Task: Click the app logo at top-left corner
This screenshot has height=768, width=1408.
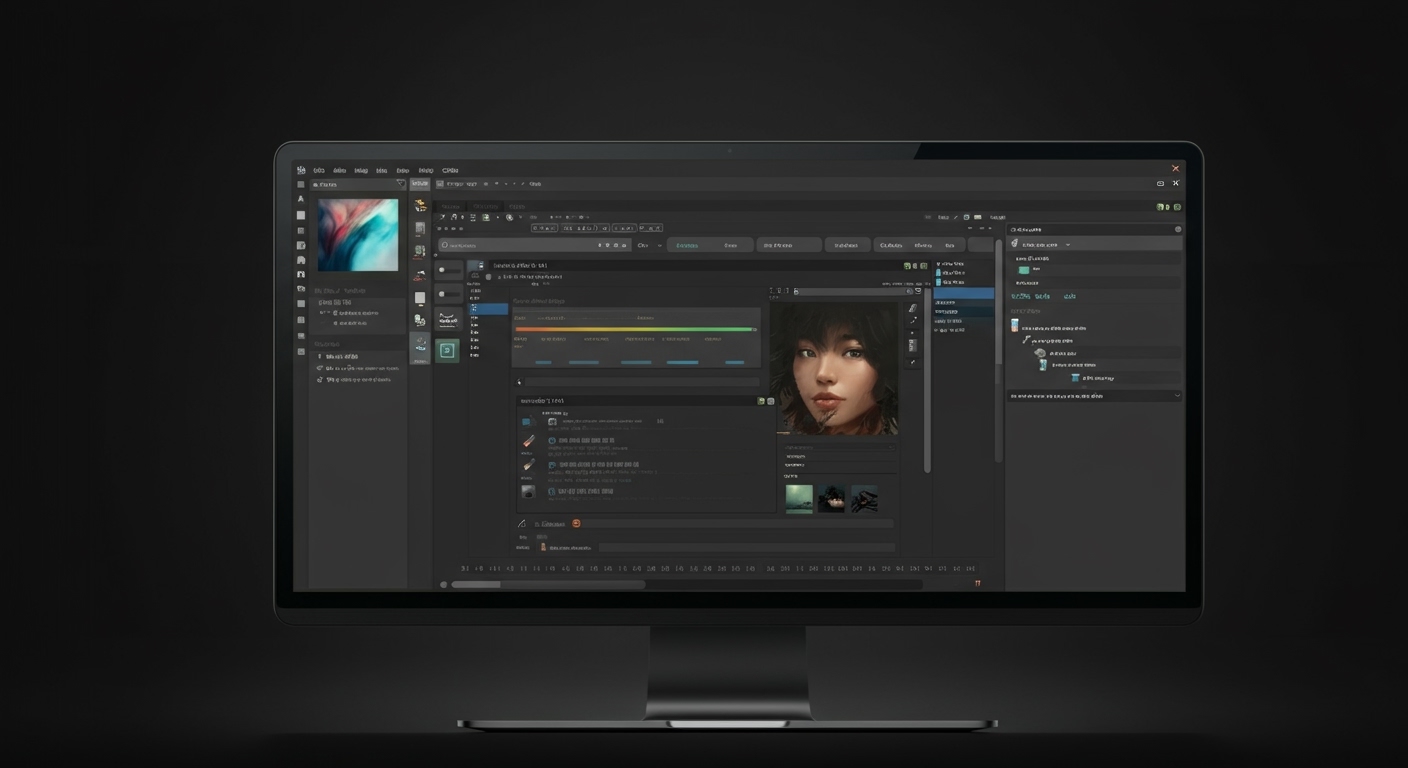Action: pos(300,170)
